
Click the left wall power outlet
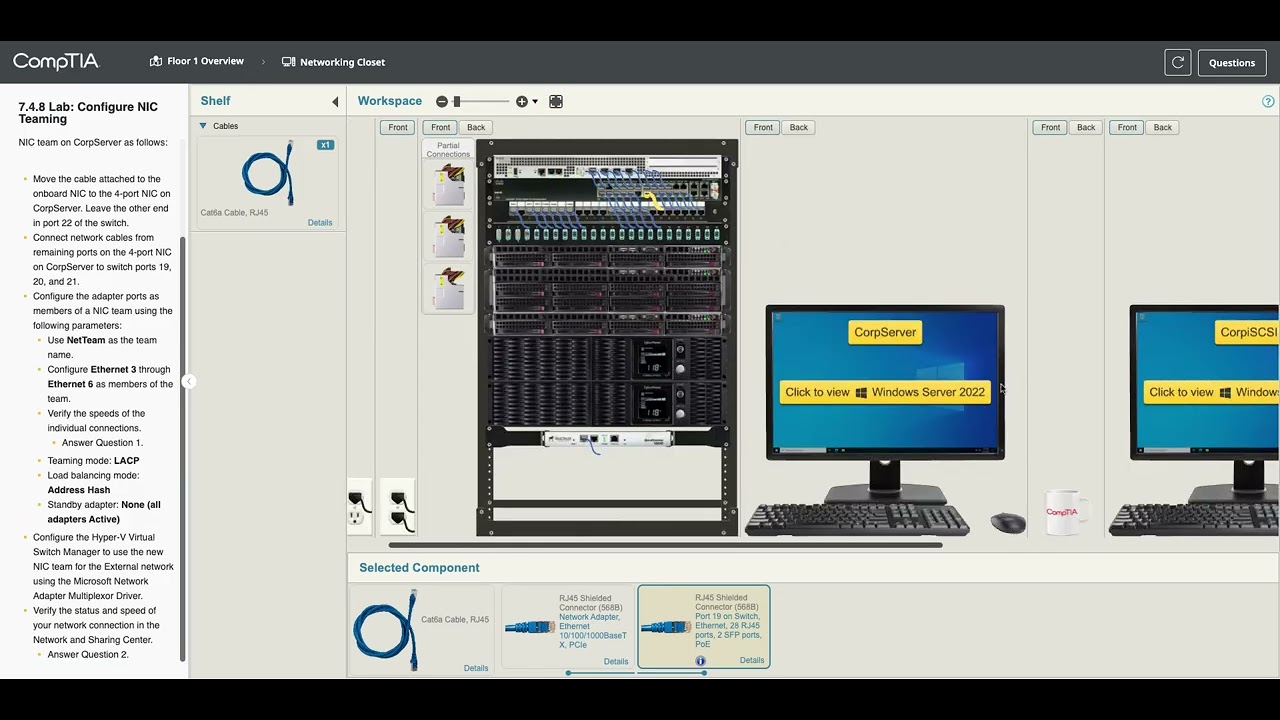tap(358, 507)
